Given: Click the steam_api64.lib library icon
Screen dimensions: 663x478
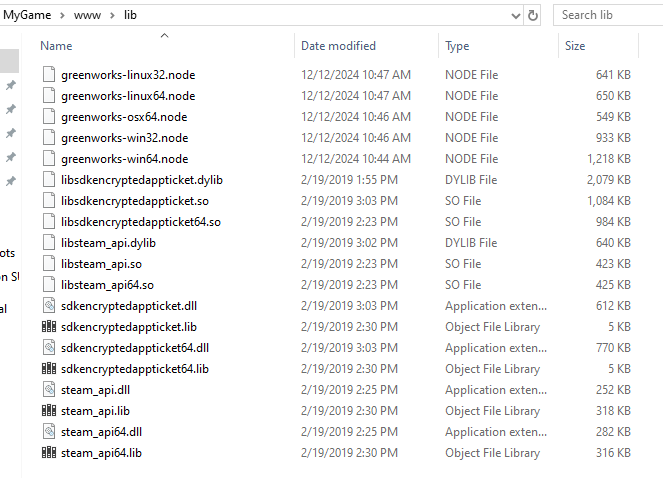Looking at the screenshot, I should coord(49,453).
